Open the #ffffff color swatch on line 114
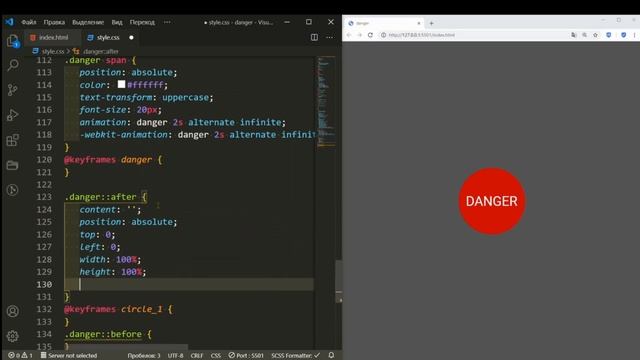640x360 pixels. (121, 84)
